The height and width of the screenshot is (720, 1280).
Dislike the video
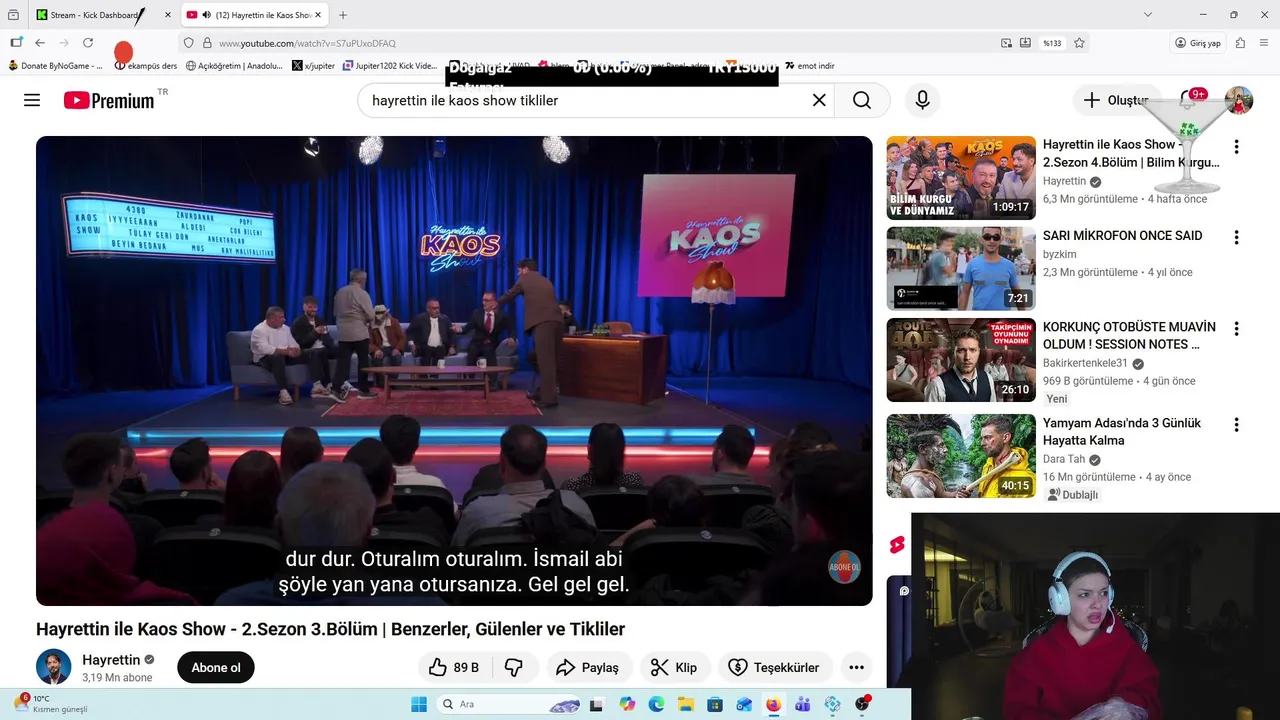514,667
